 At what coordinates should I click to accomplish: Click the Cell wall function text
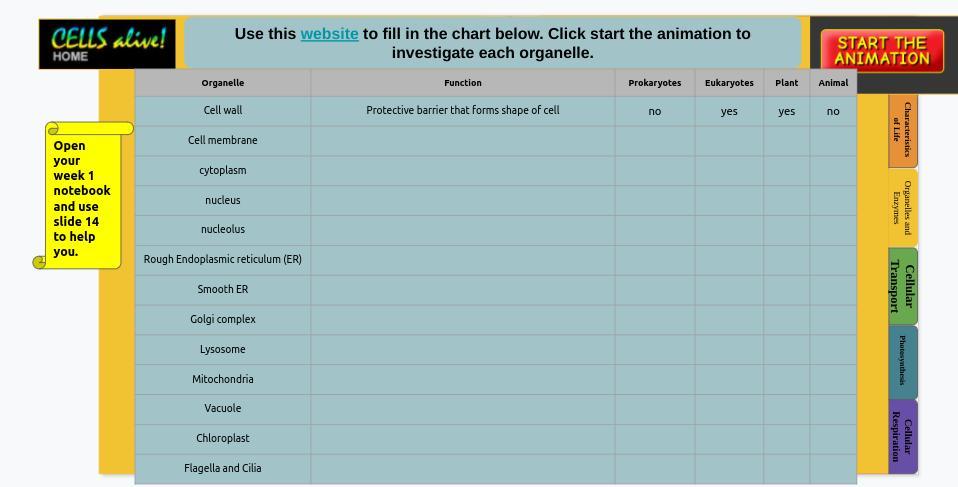coord(462,110)
